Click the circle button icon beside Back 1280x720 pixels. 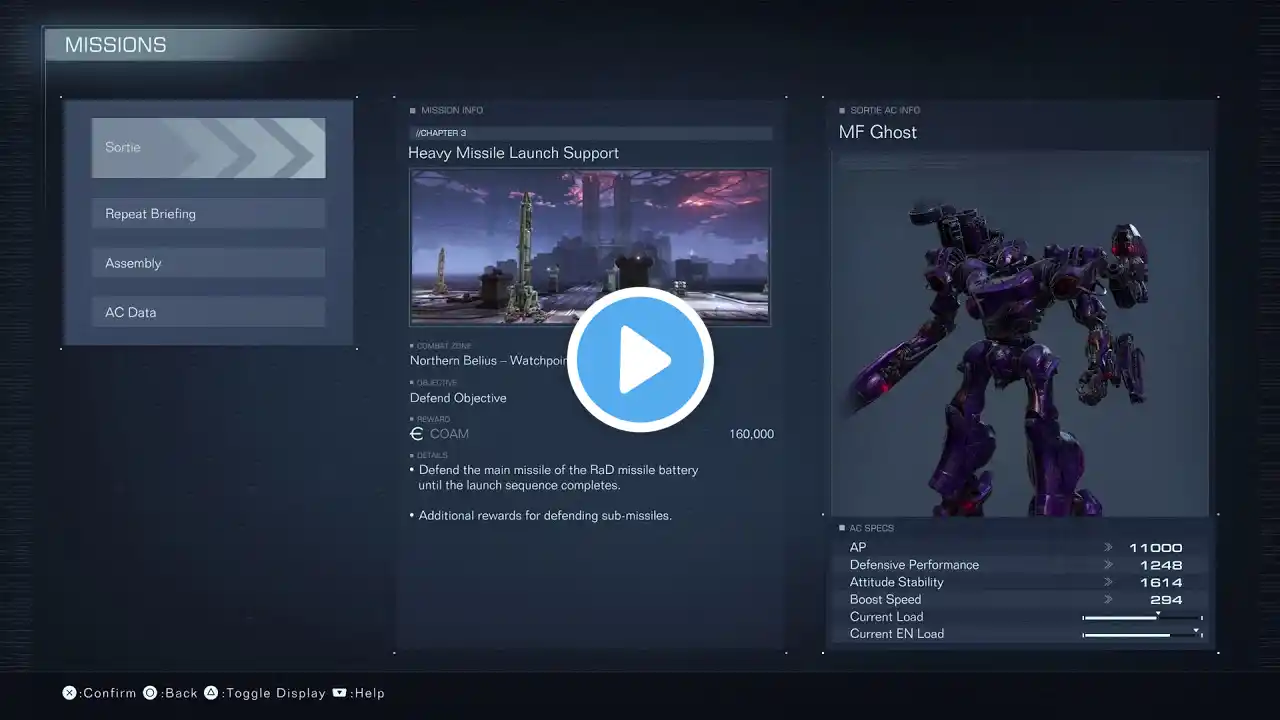150,693
